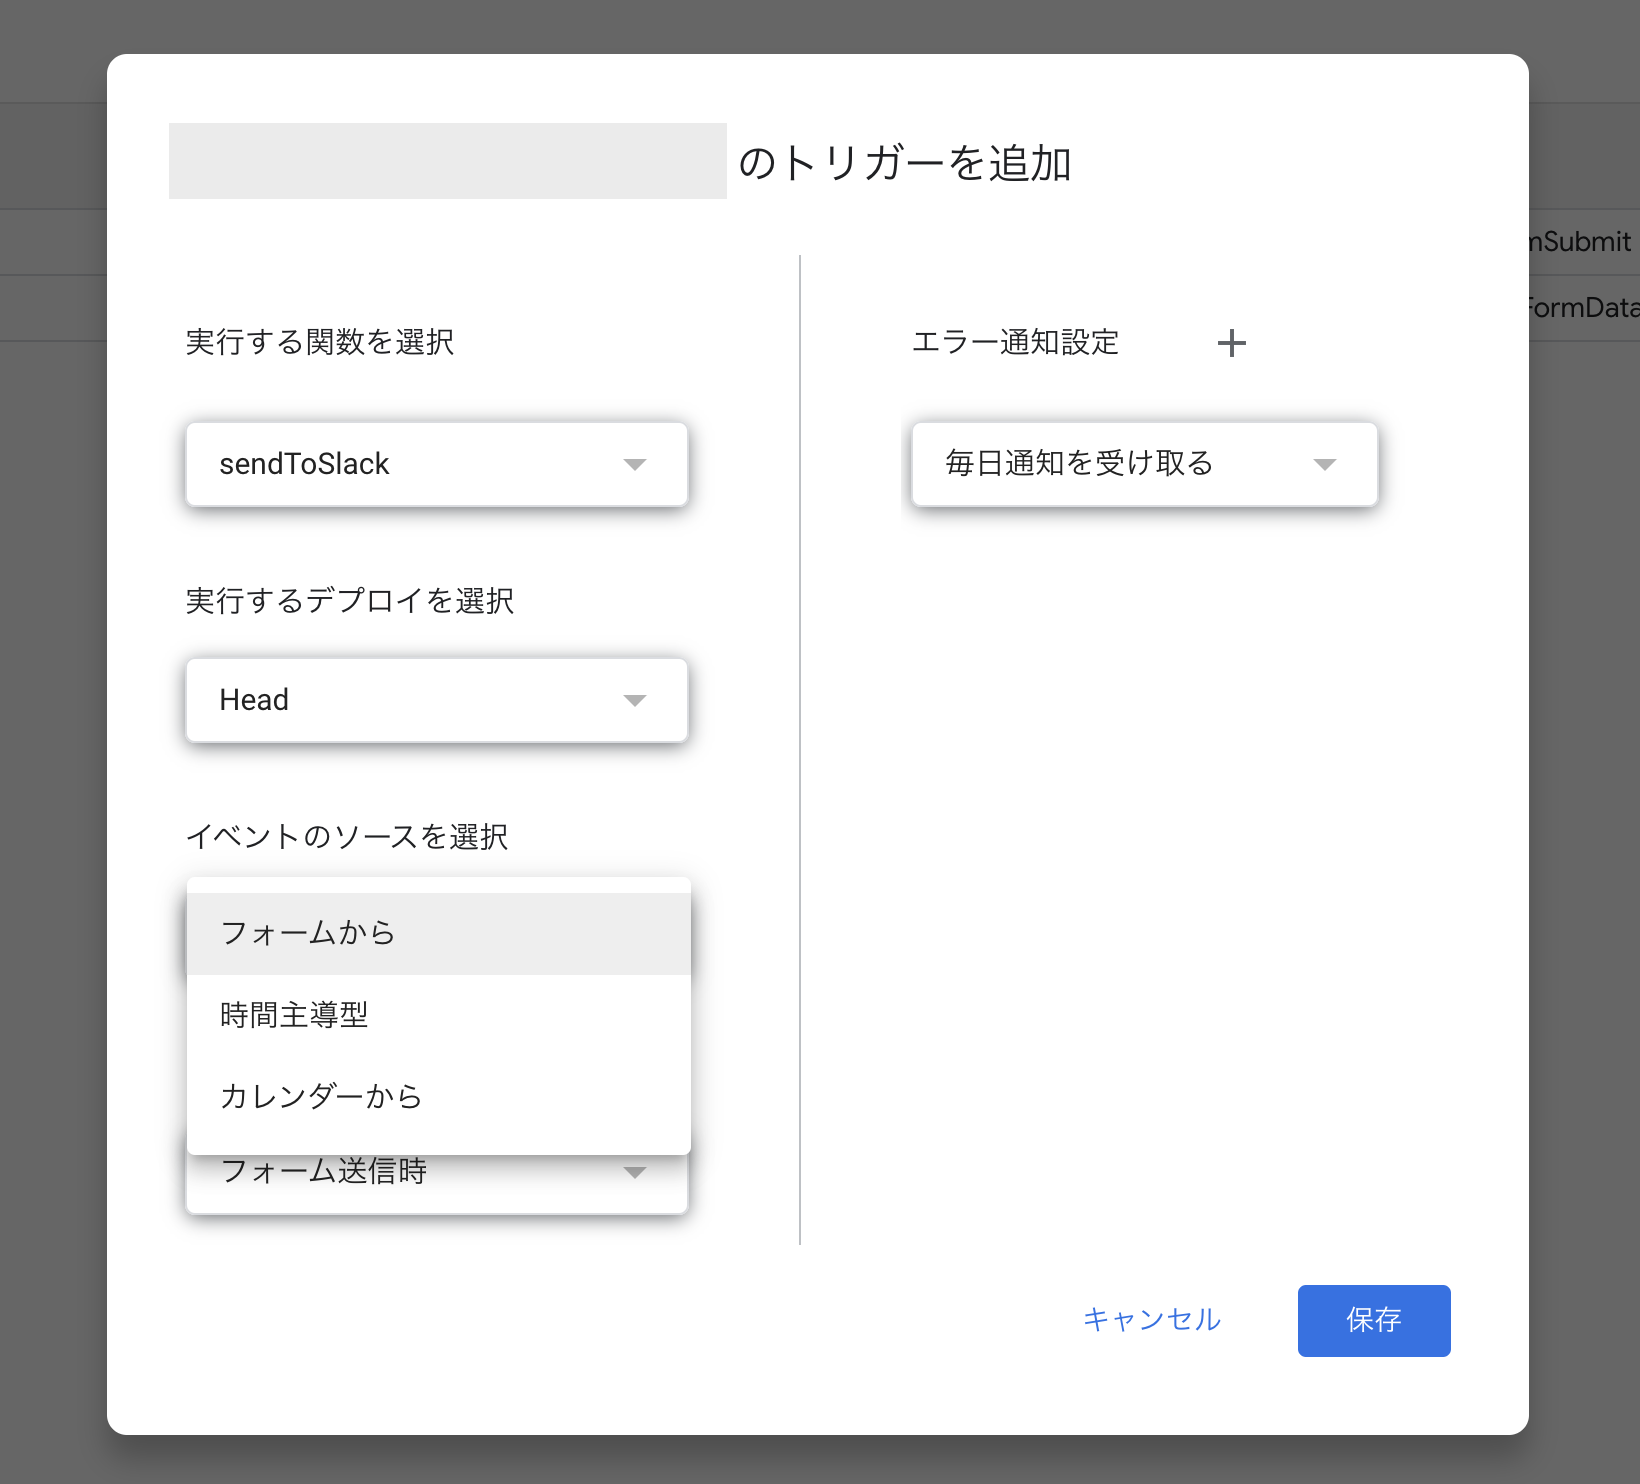Image resolution: width=1640 pixels, height=1484 pixels.
Task: Select sendToSlack in the function selector
Action: pos(305,464)
